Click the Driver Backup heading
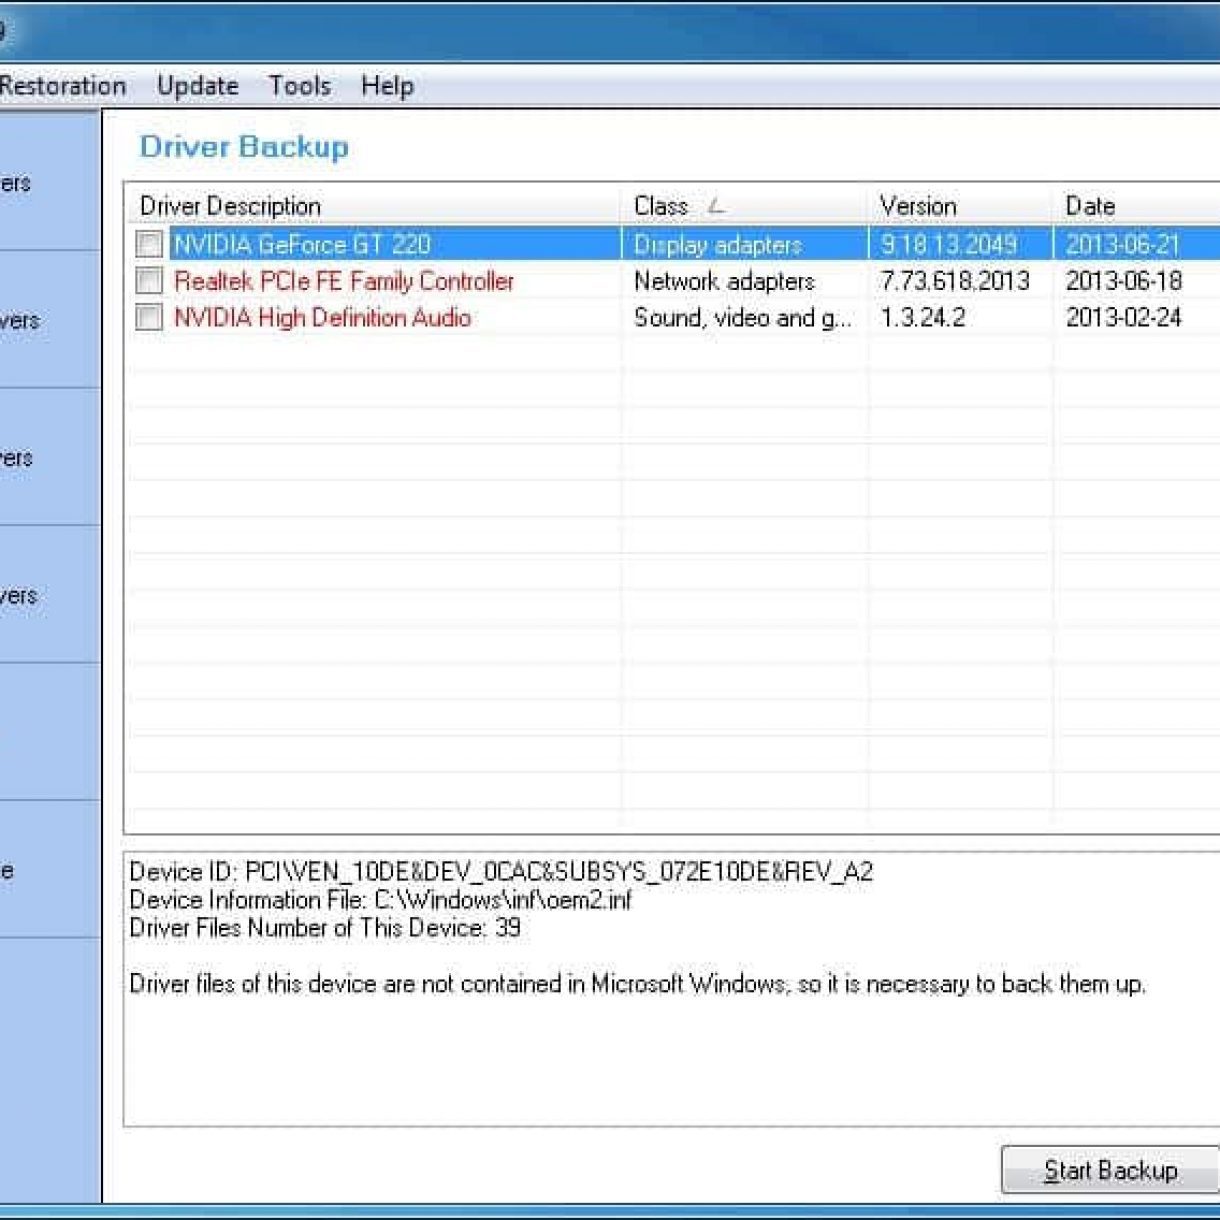The height and width of the screenshot is (1220, 1220). click(244, 147)
